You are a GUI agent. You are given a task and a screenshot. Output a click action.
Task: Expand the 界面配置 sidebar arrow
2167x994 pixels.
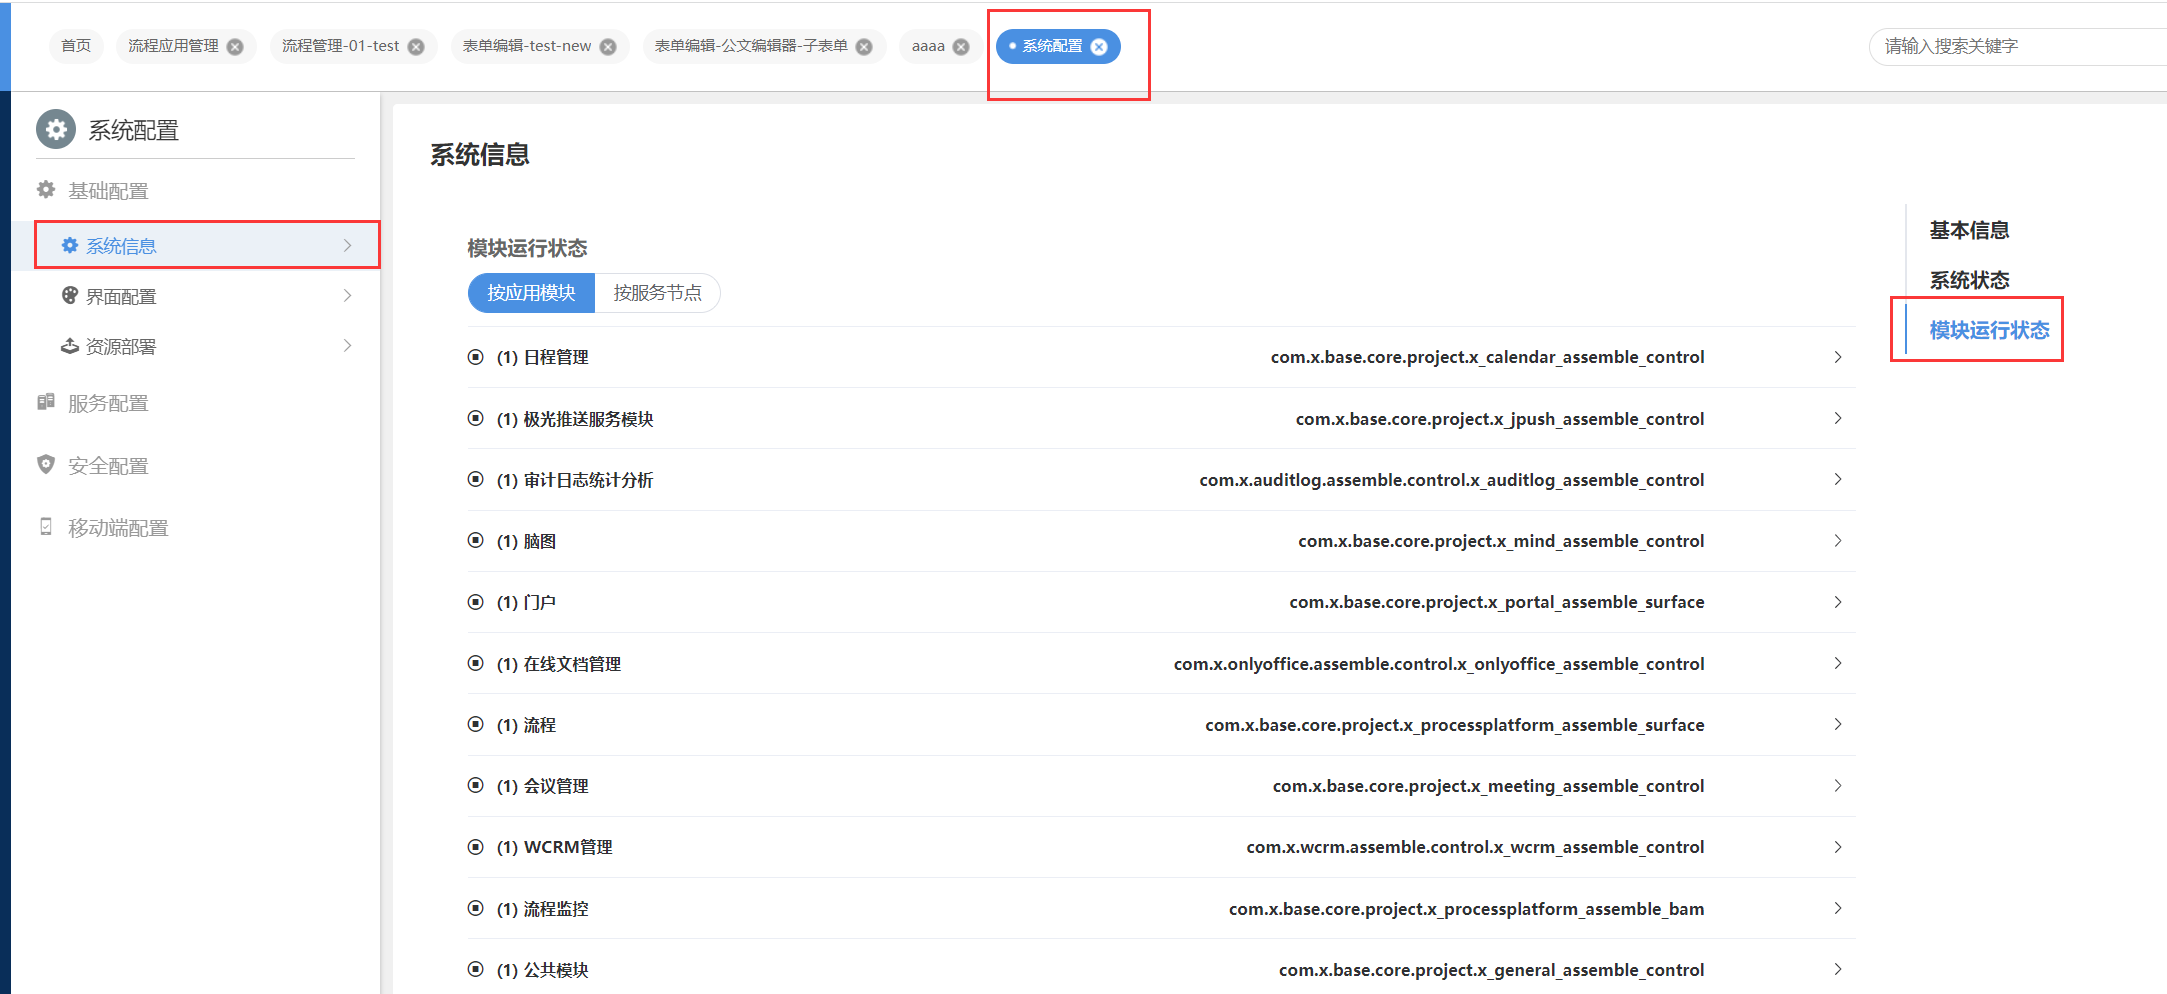coord(347,295)
